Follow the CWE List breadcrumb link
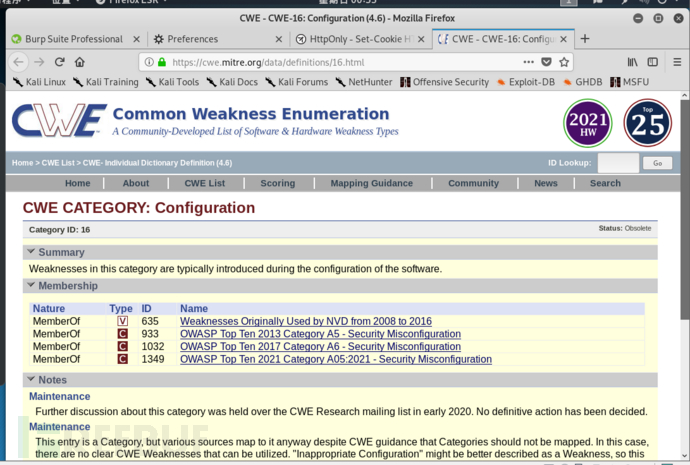The image size is (690, 465). pyautogui.click(x=58, y=163)
